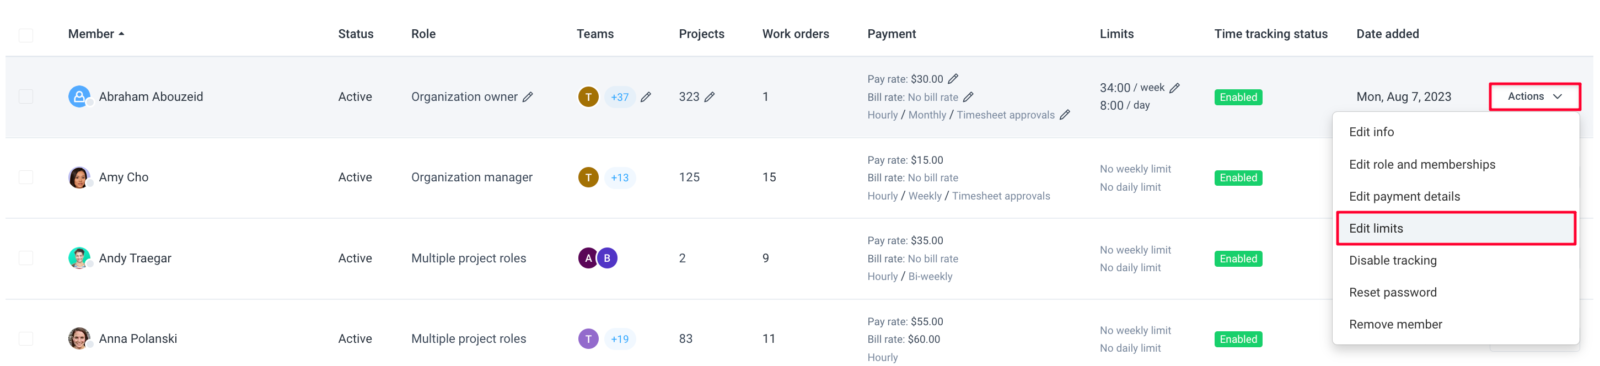Edit Abraham's pay rate pencil icon

tap(953, 79)
